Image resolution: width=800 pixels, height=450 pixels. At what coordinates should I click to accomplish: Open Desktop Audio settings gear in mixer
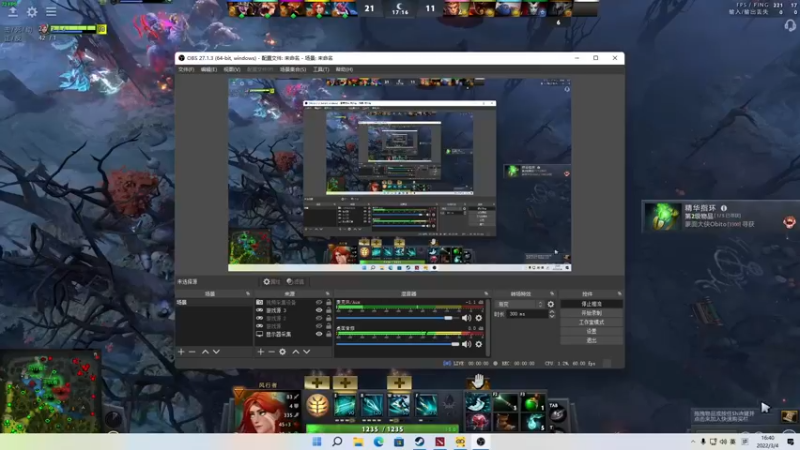point(479,344)
